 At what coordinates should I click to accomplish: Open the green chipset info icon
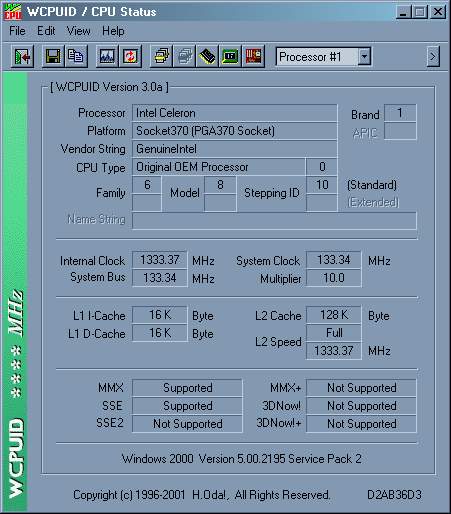230,57
